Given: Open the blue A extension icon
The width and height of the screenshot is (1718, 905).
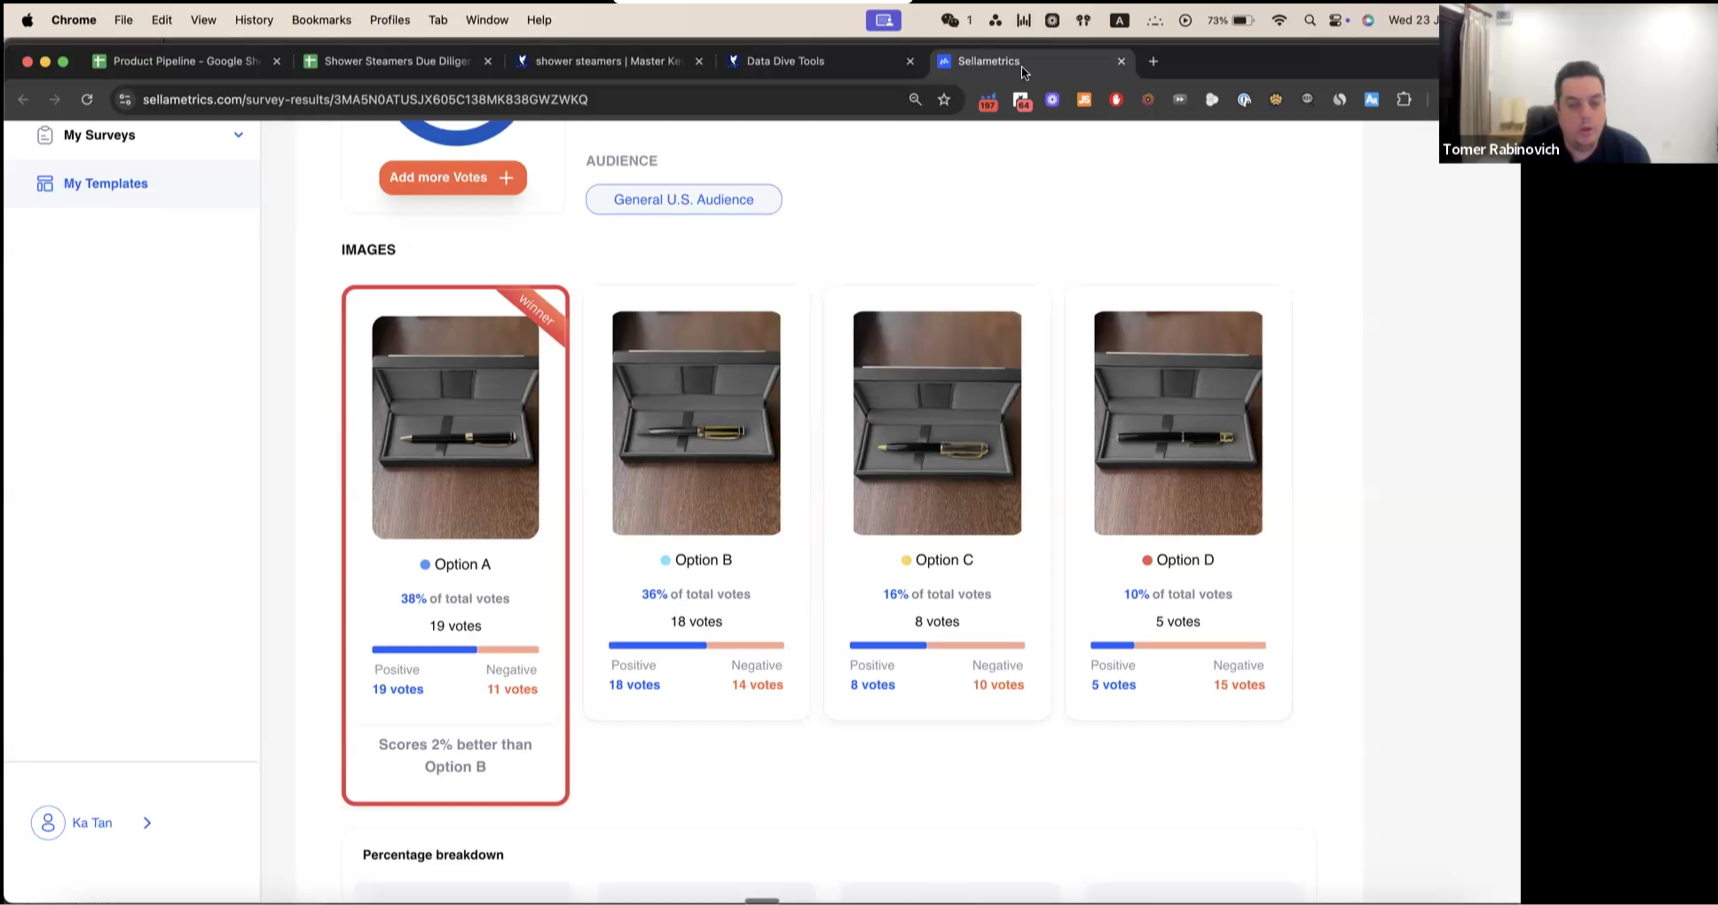Looking at the screenshot, I should click(1372, 99).
